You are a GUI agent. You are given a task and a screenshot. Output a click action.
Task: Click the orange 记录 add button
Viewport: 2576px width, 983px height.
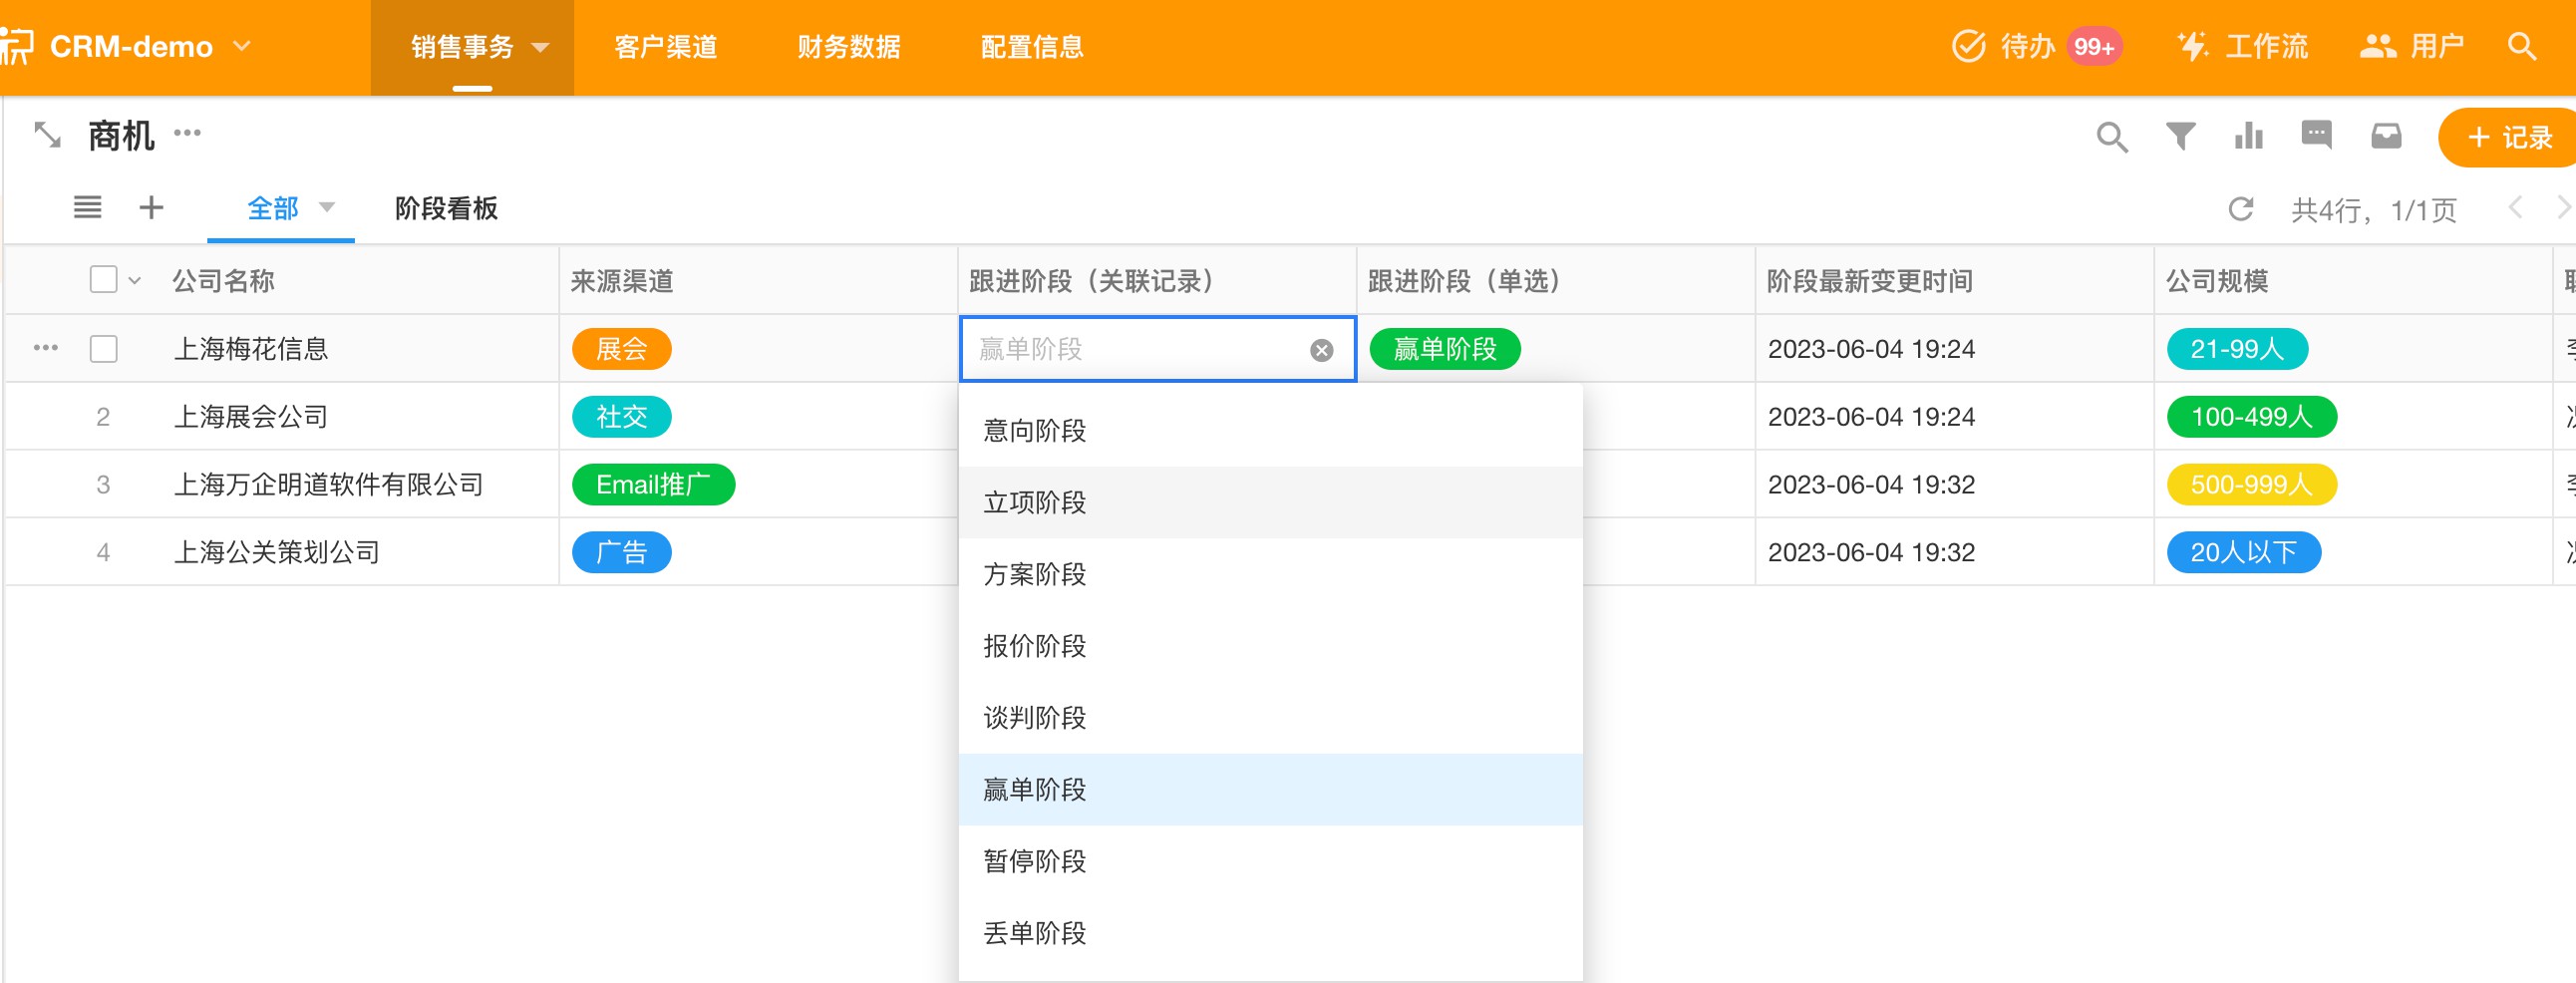(2509, 137)
